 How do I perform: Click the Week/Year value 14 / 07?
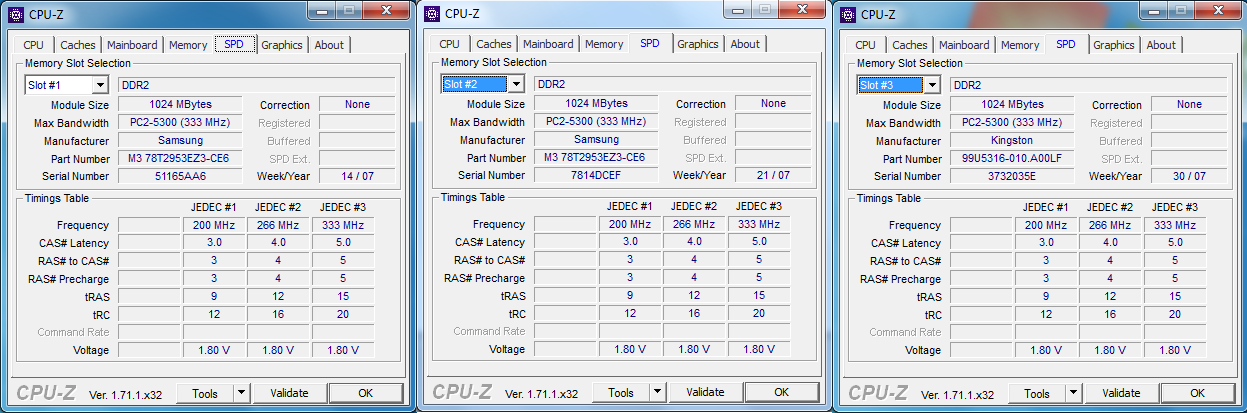357,176
